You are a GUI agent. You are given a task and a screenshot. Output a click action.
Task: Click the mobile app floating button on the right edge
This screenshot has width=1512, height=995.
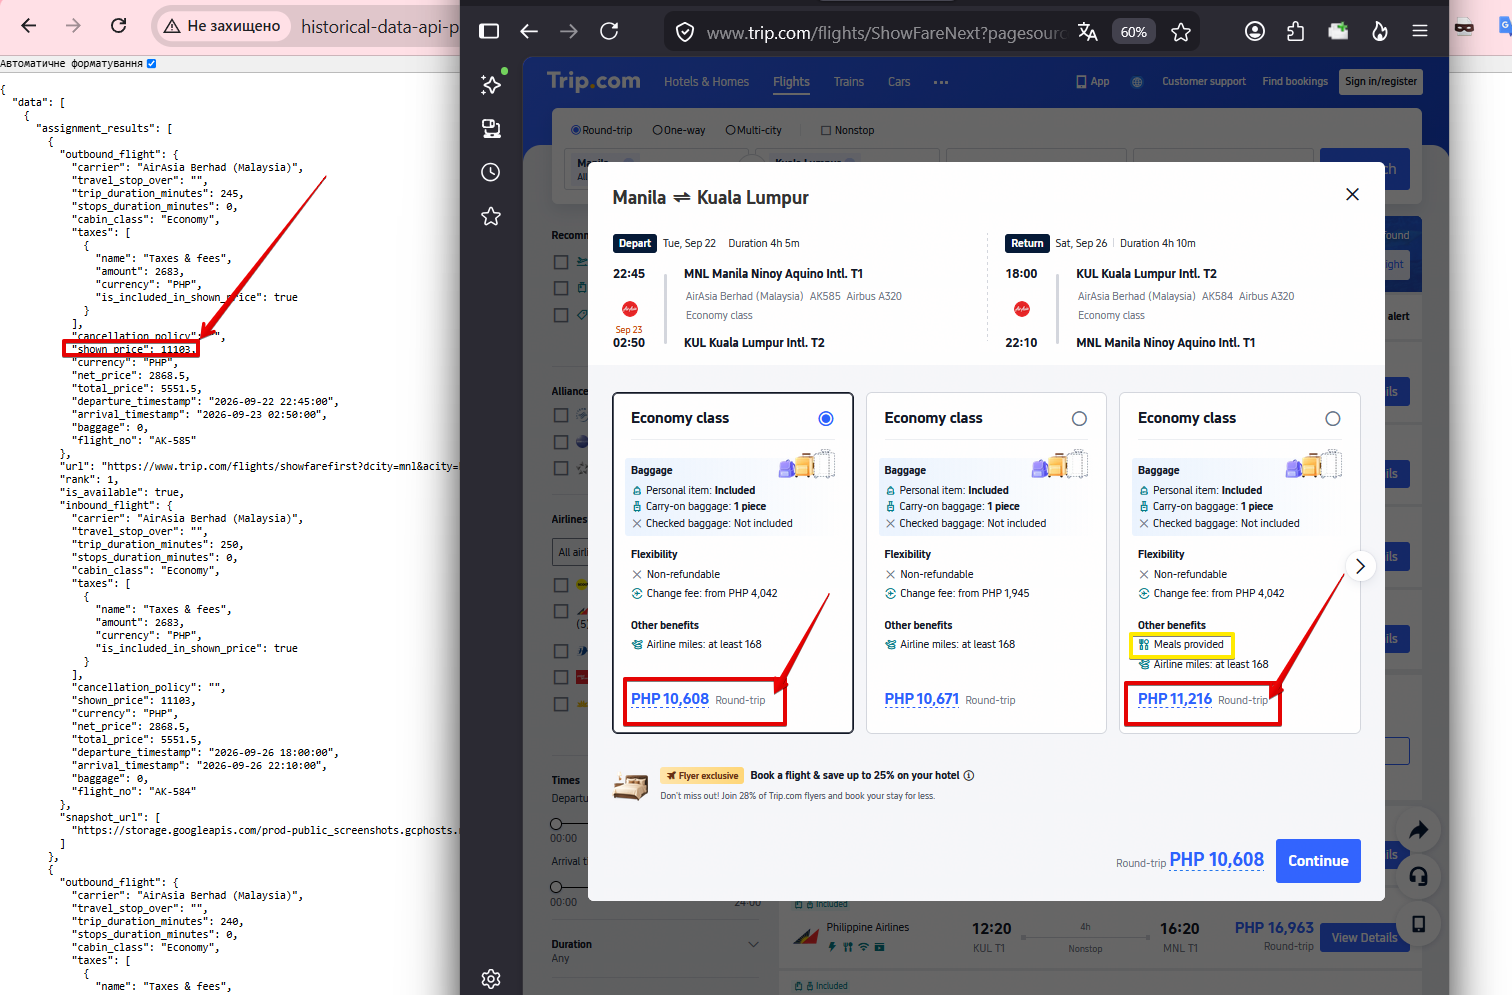[1419, 924]
